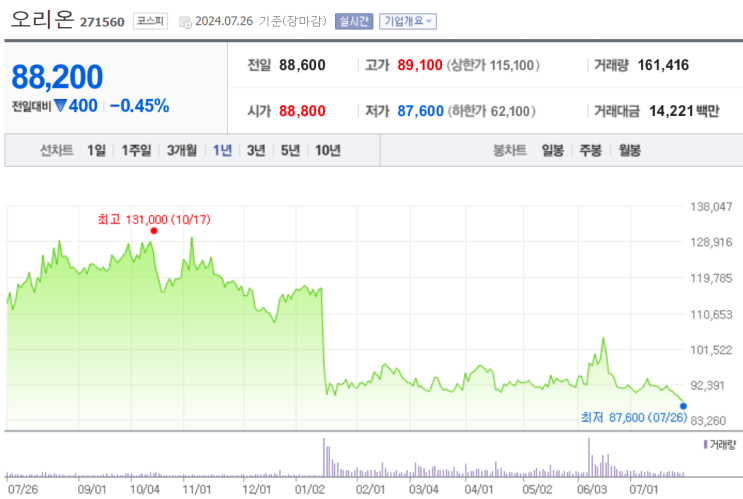Click the 최저 87,600 (07/26) label
The height and width of the screenshot is (499, 743).
[634, 417]
